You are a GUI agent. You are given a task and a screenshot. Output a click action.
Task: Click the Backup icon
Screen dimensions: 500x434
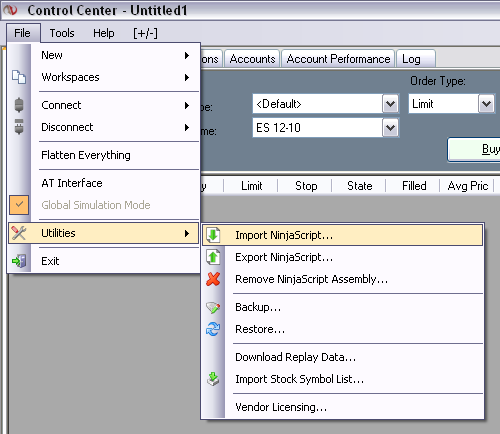[x=213, y=307]
